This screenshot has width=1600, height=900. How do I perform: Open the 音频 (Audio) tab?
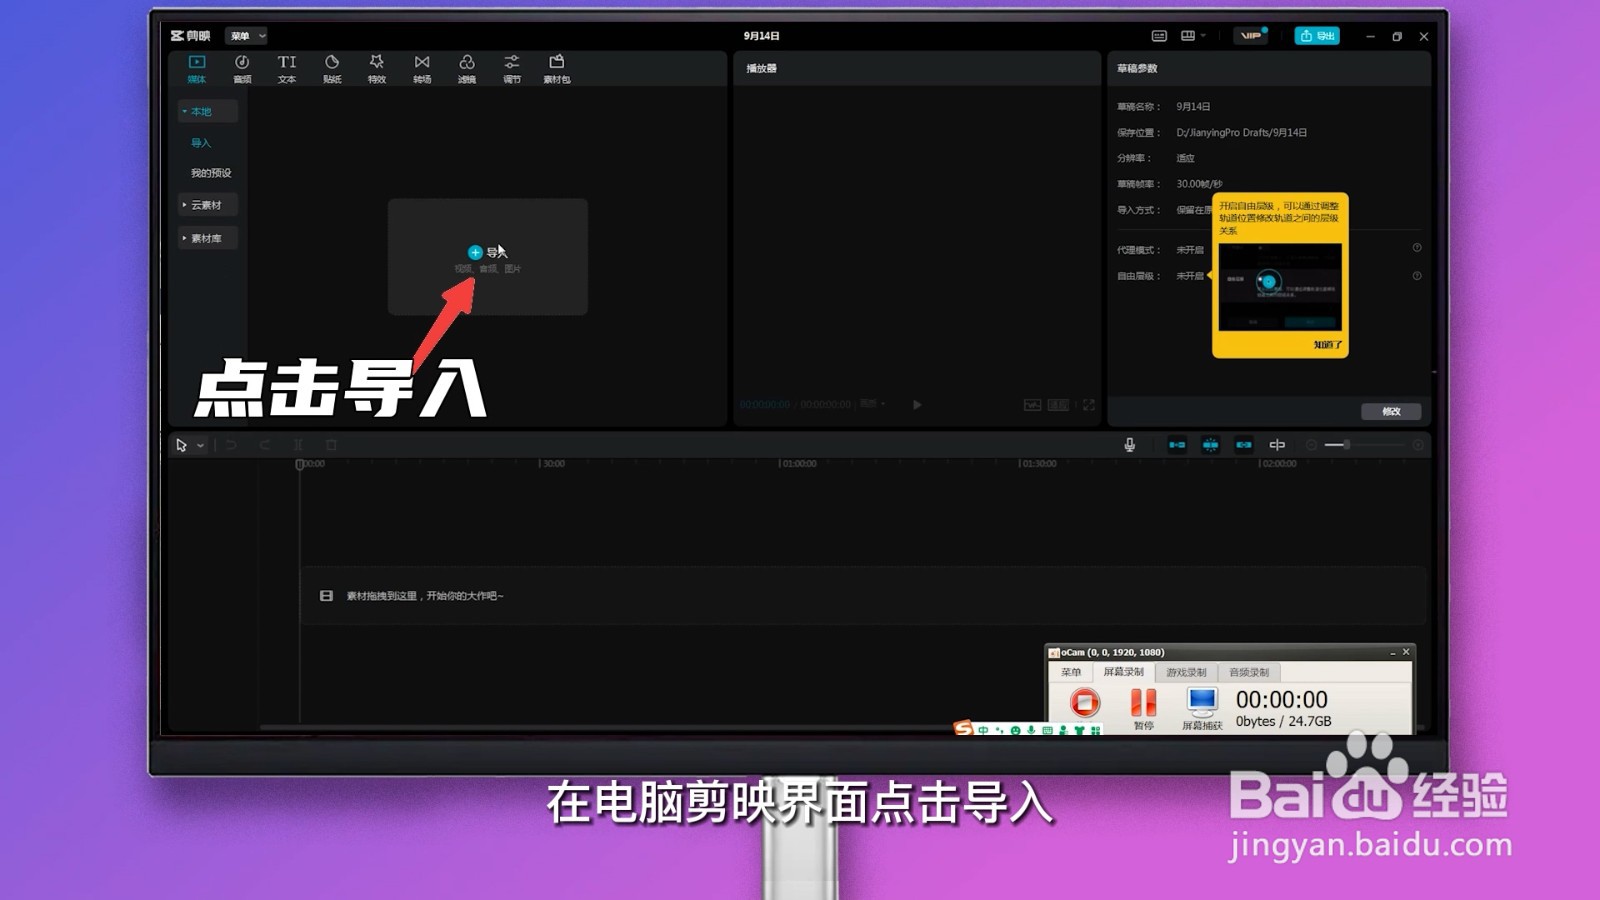(242, 68)
